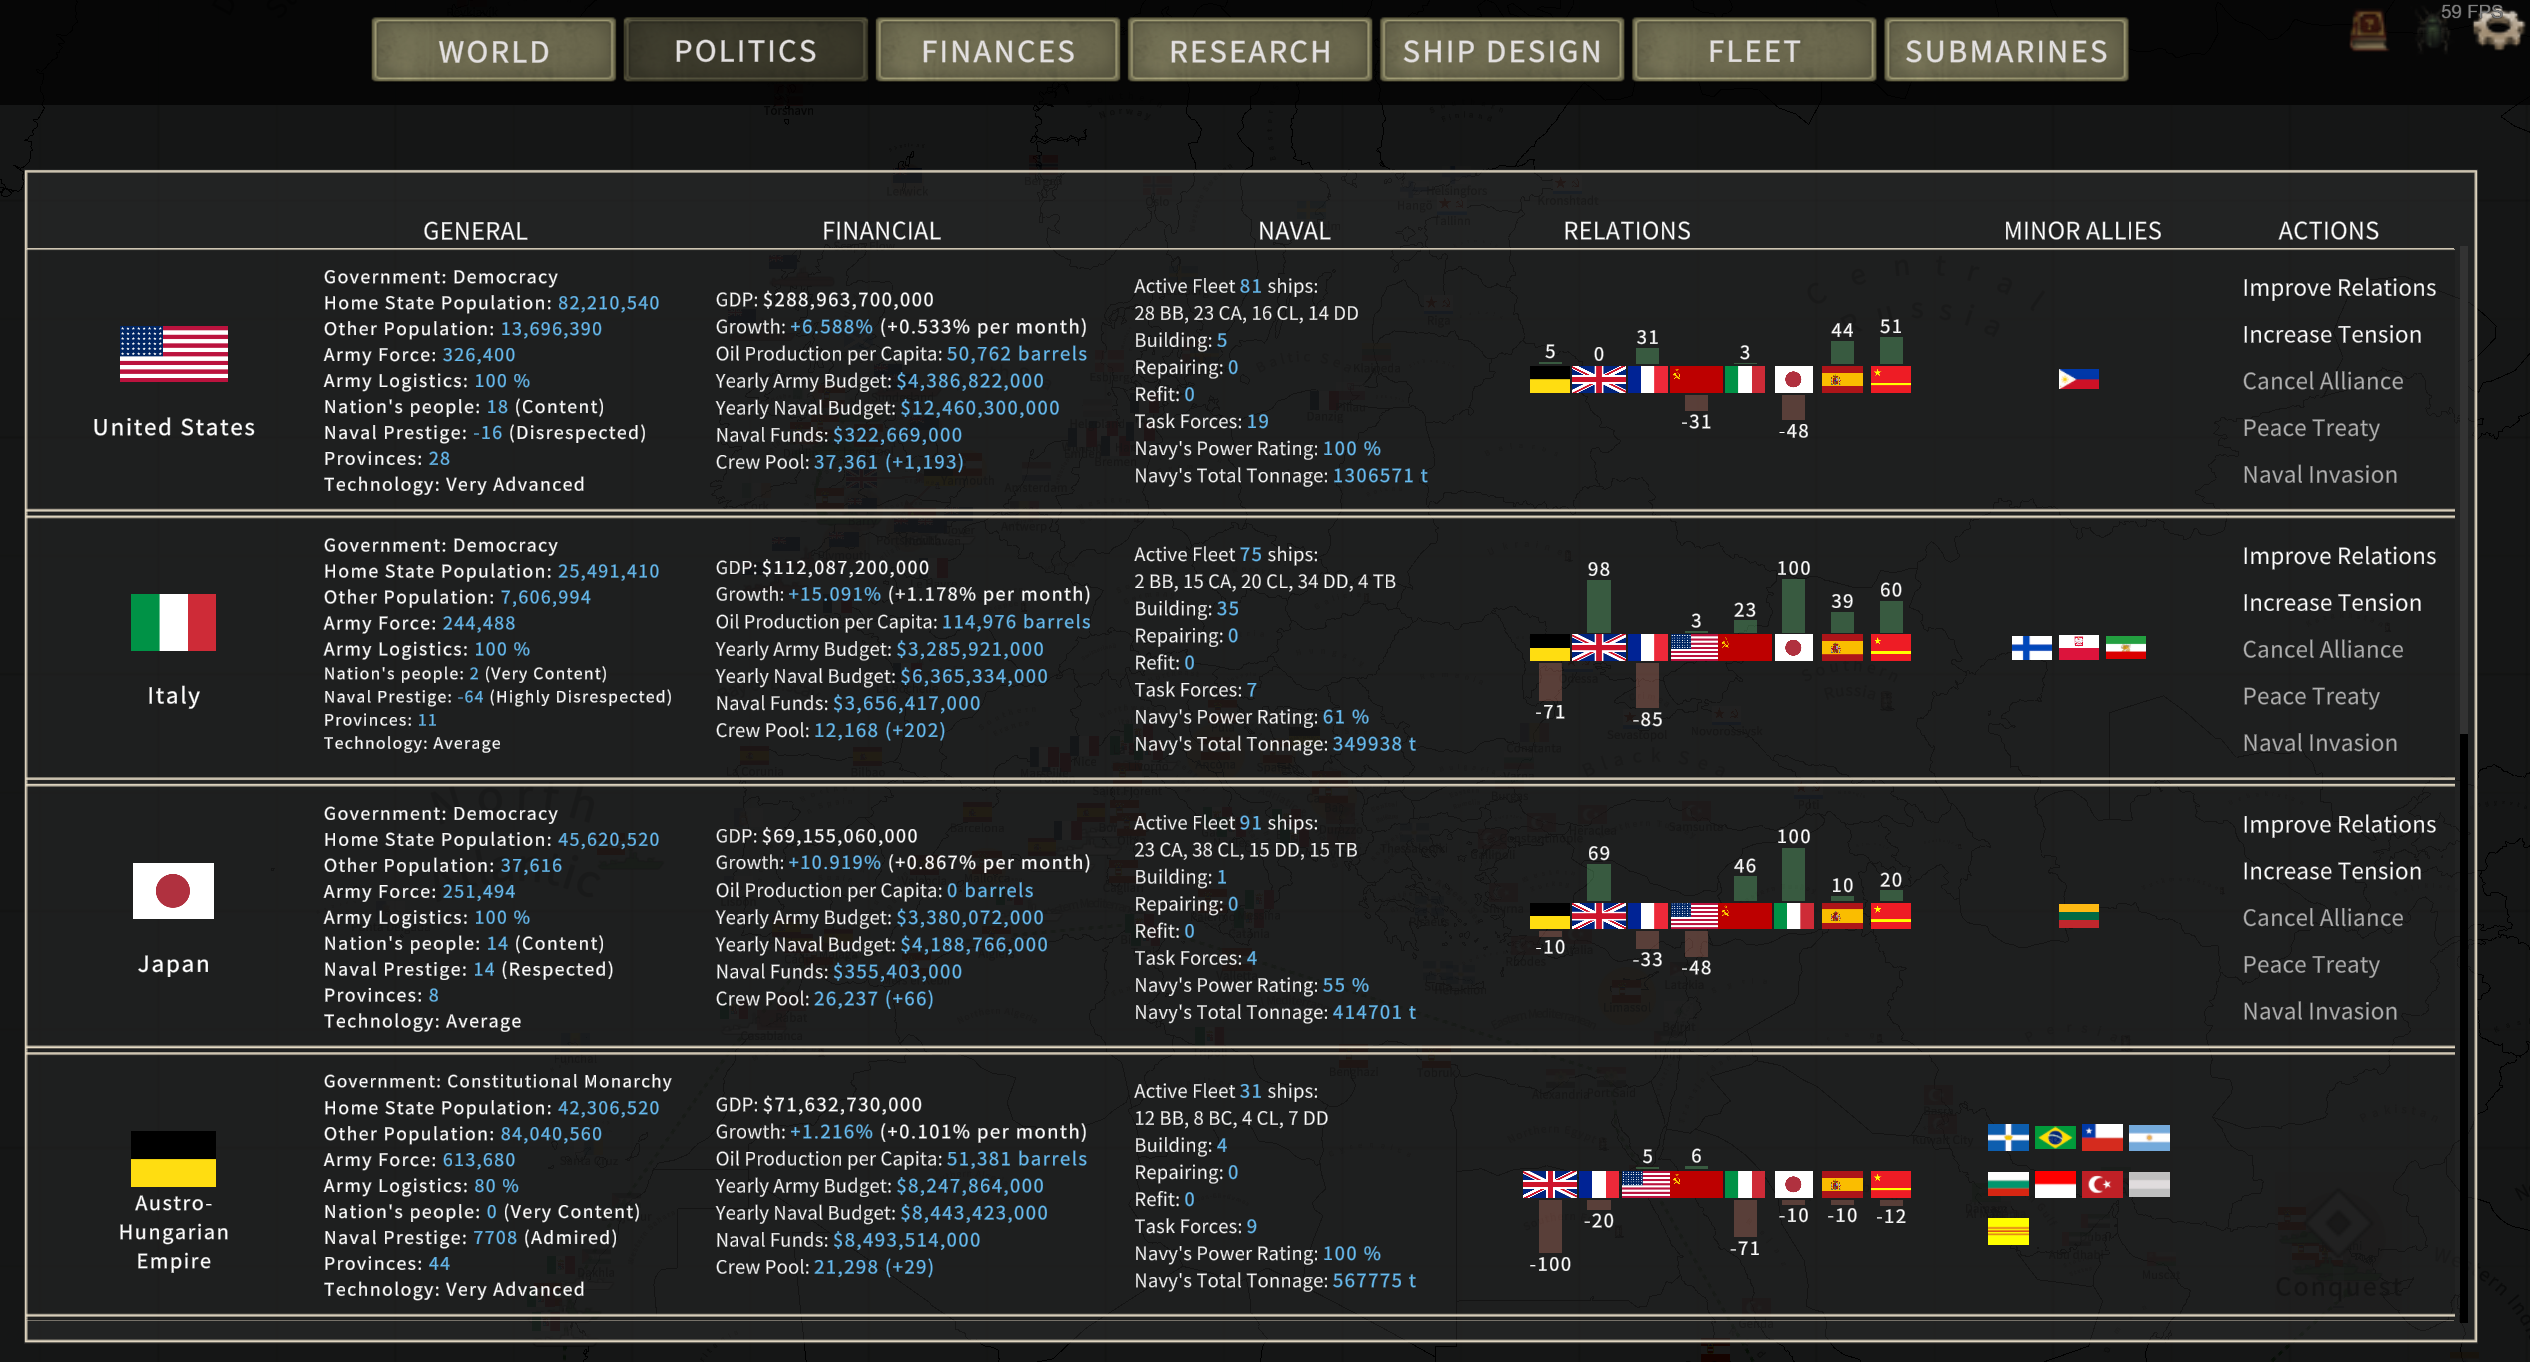Improve Relations with United States
Image resolution: width=2530 pixels, height=1362 pixels.
2339,288
